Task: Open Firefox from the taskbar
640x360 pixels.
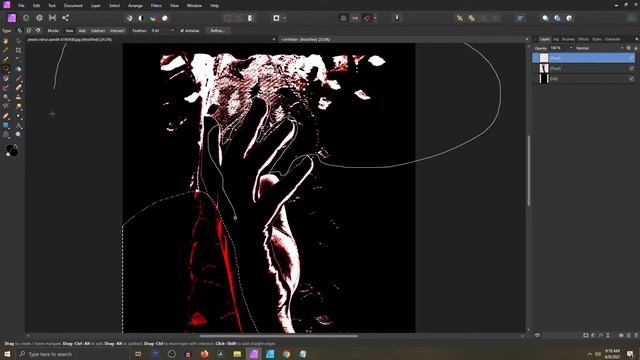Action: coord(204,354)
